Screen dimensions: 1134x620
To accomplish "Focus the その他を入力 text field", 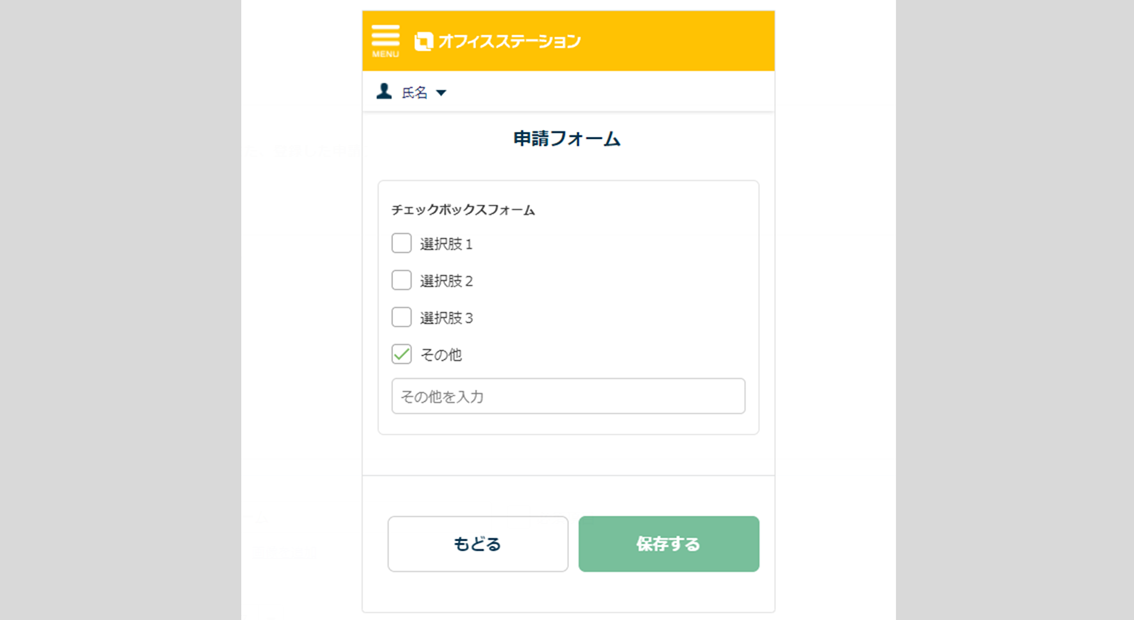I will coord(568,396).
